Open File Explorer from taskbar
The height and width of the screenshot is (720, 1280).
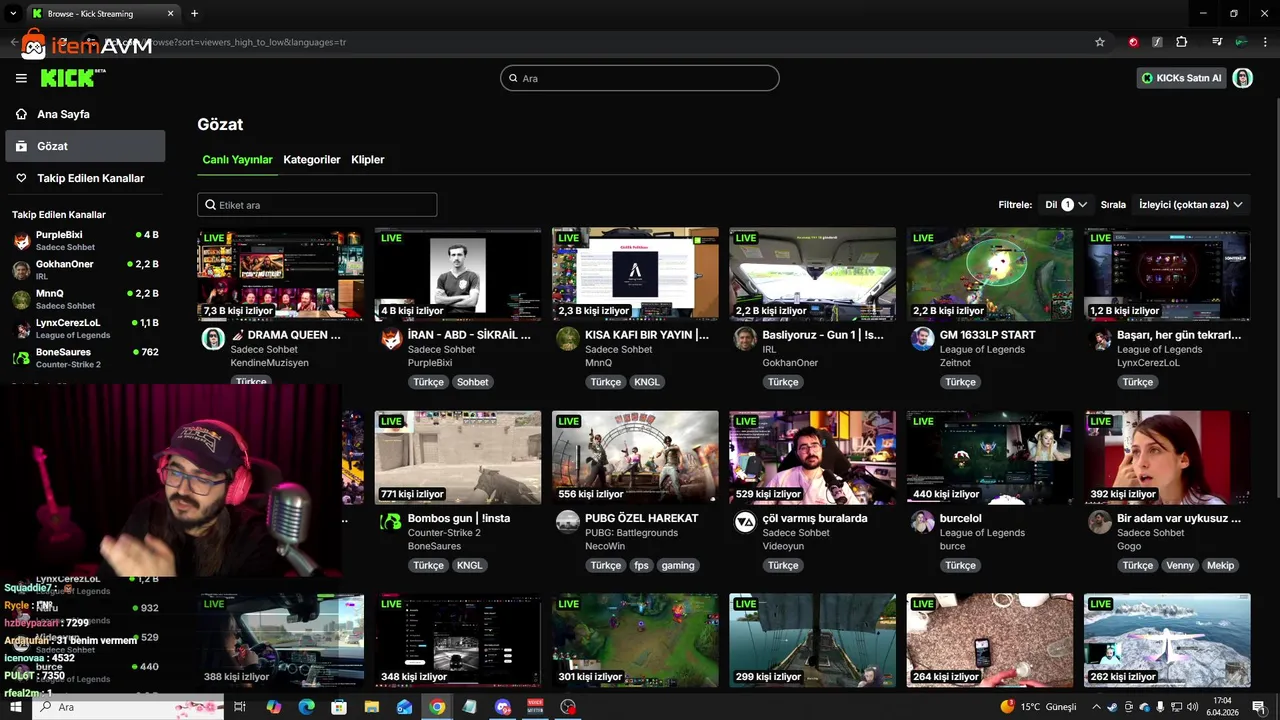tap(372, 707)
